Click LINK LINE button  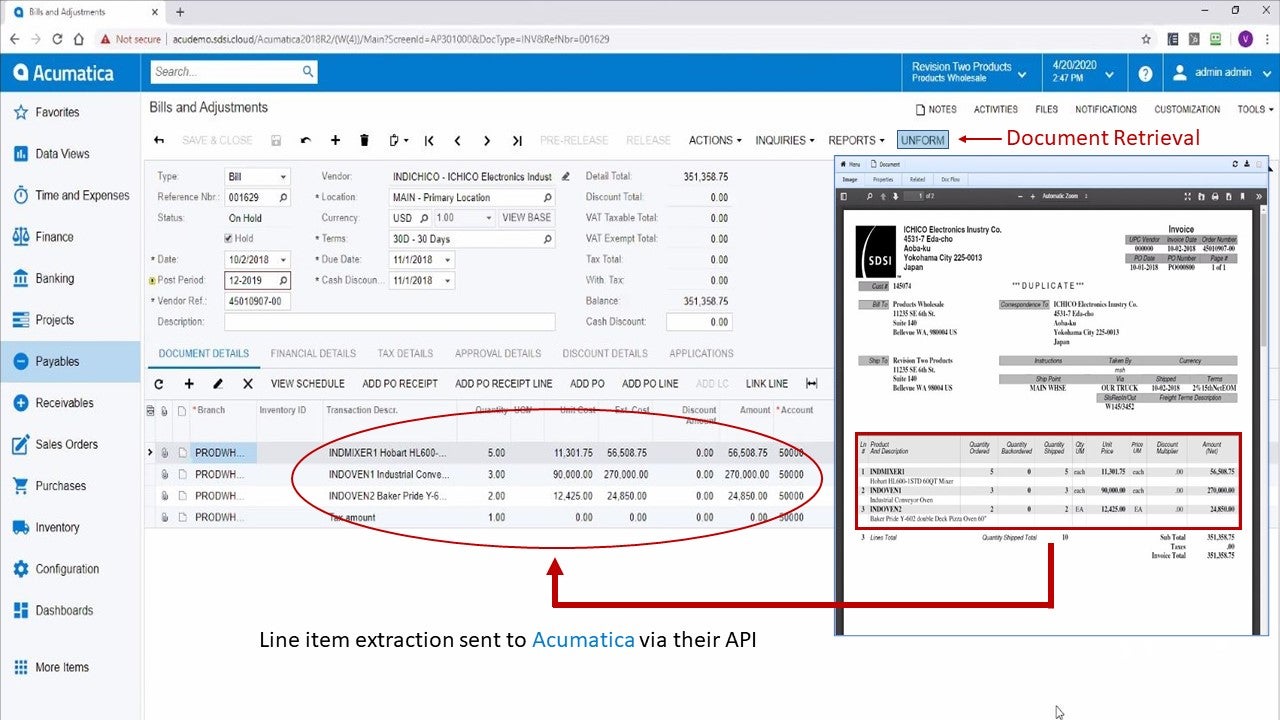(x=767, y=384)
